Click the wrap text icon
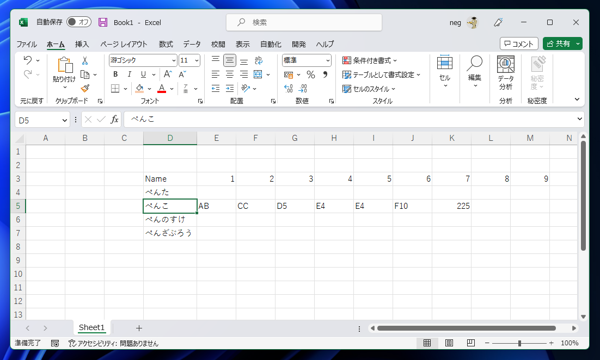 [x=259, y=60]
